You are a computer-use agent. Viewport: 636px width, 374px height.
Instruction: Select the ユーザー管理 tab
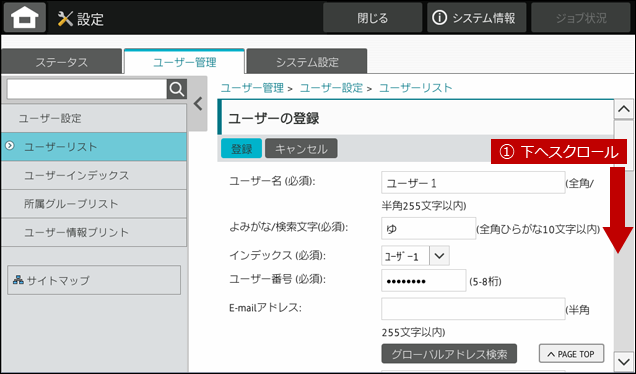click(x=185, y=62)
